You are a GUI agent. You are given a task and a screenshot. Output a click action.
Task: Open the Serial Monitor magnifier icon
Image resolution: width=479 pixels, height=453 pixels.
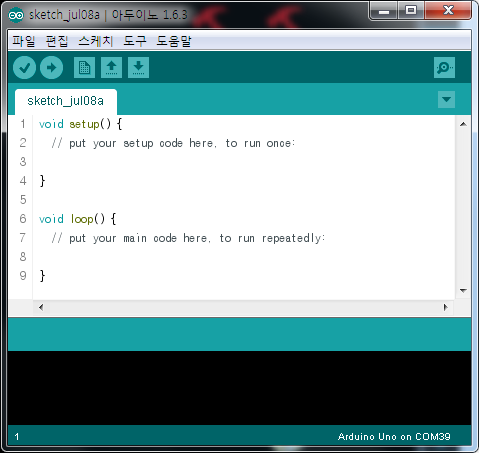(x=444, y=68)
